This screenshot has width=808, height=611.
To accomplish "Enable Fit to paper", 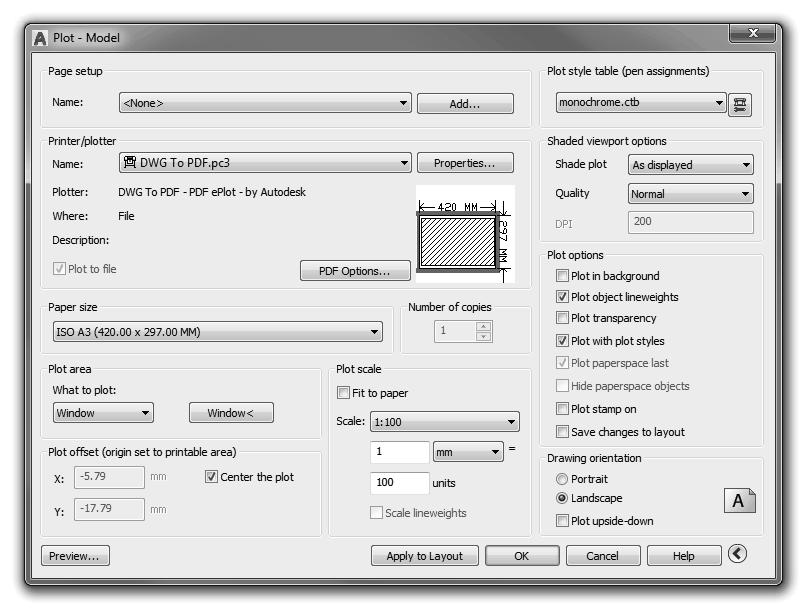I will [x=343, y=393].
